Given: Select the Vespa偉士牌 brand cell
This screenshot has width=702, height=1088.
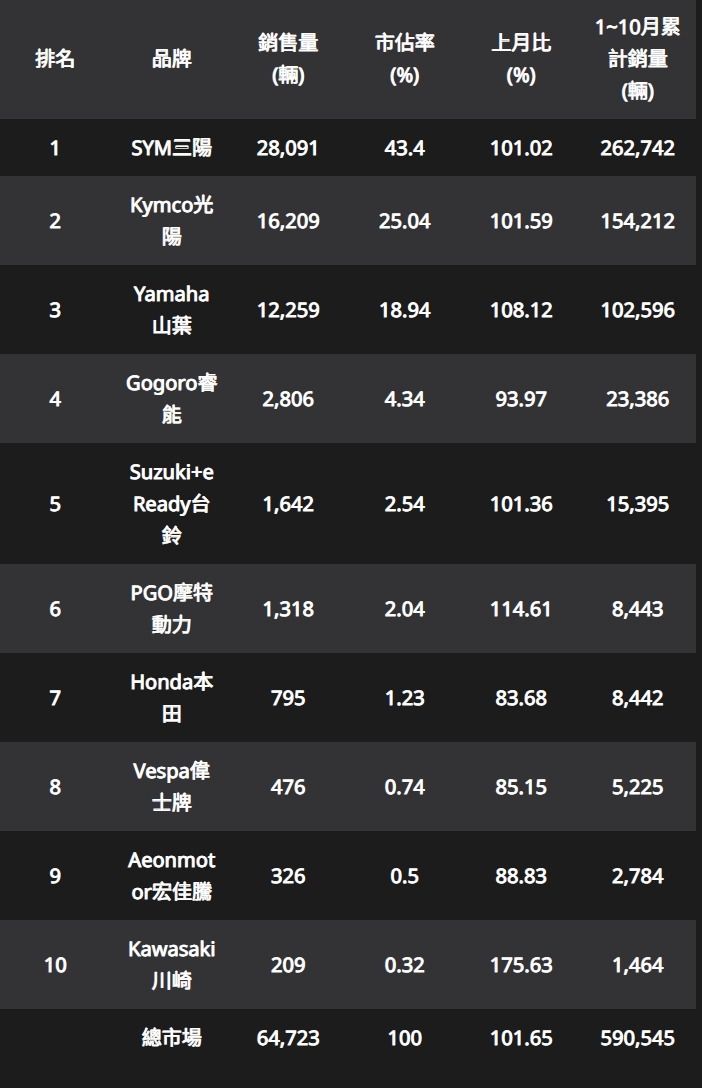Looking at the screenshot, I should (171, 786).
